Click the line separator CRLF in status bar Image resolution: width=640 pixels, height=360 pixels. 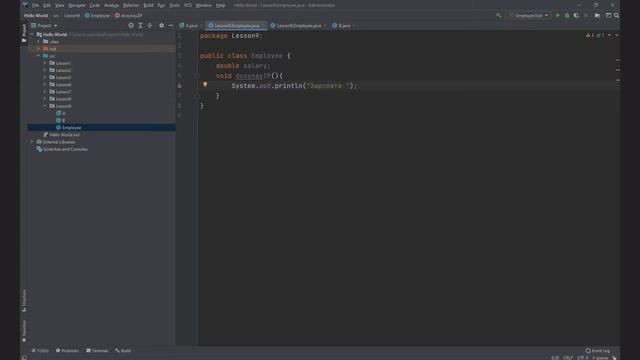coord(568,358)
